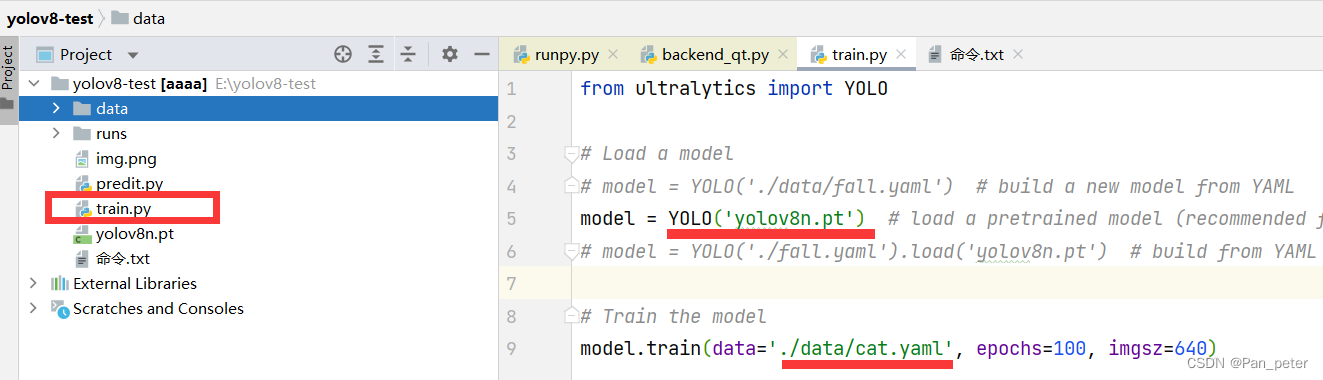The width and height of the screenshot is (1323, 380).
Task: Click the Select Opened File locate icon
Action: click(x=343, y=54)
